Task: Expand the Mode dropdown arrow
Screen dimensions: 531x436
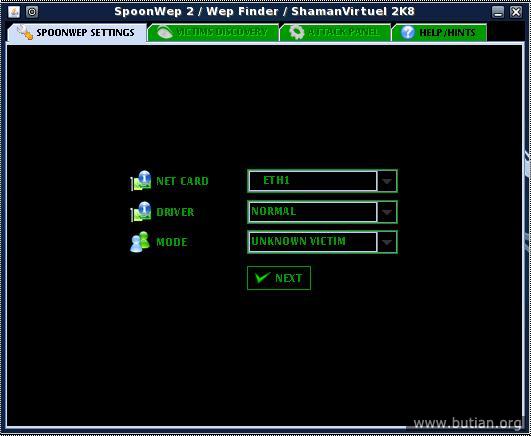Action: point(387,242)
